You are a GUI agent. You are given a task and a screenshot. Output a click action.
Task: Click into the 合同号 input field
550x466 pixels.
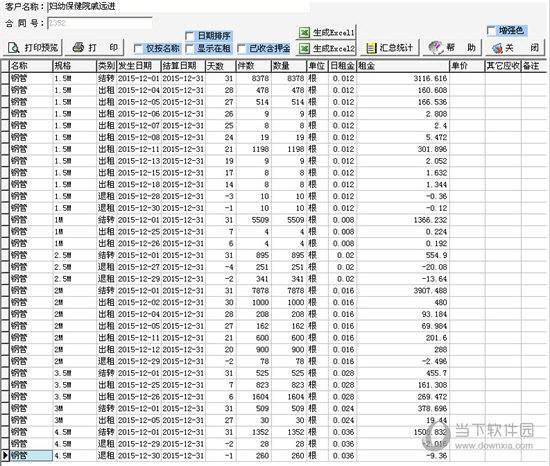100,23
